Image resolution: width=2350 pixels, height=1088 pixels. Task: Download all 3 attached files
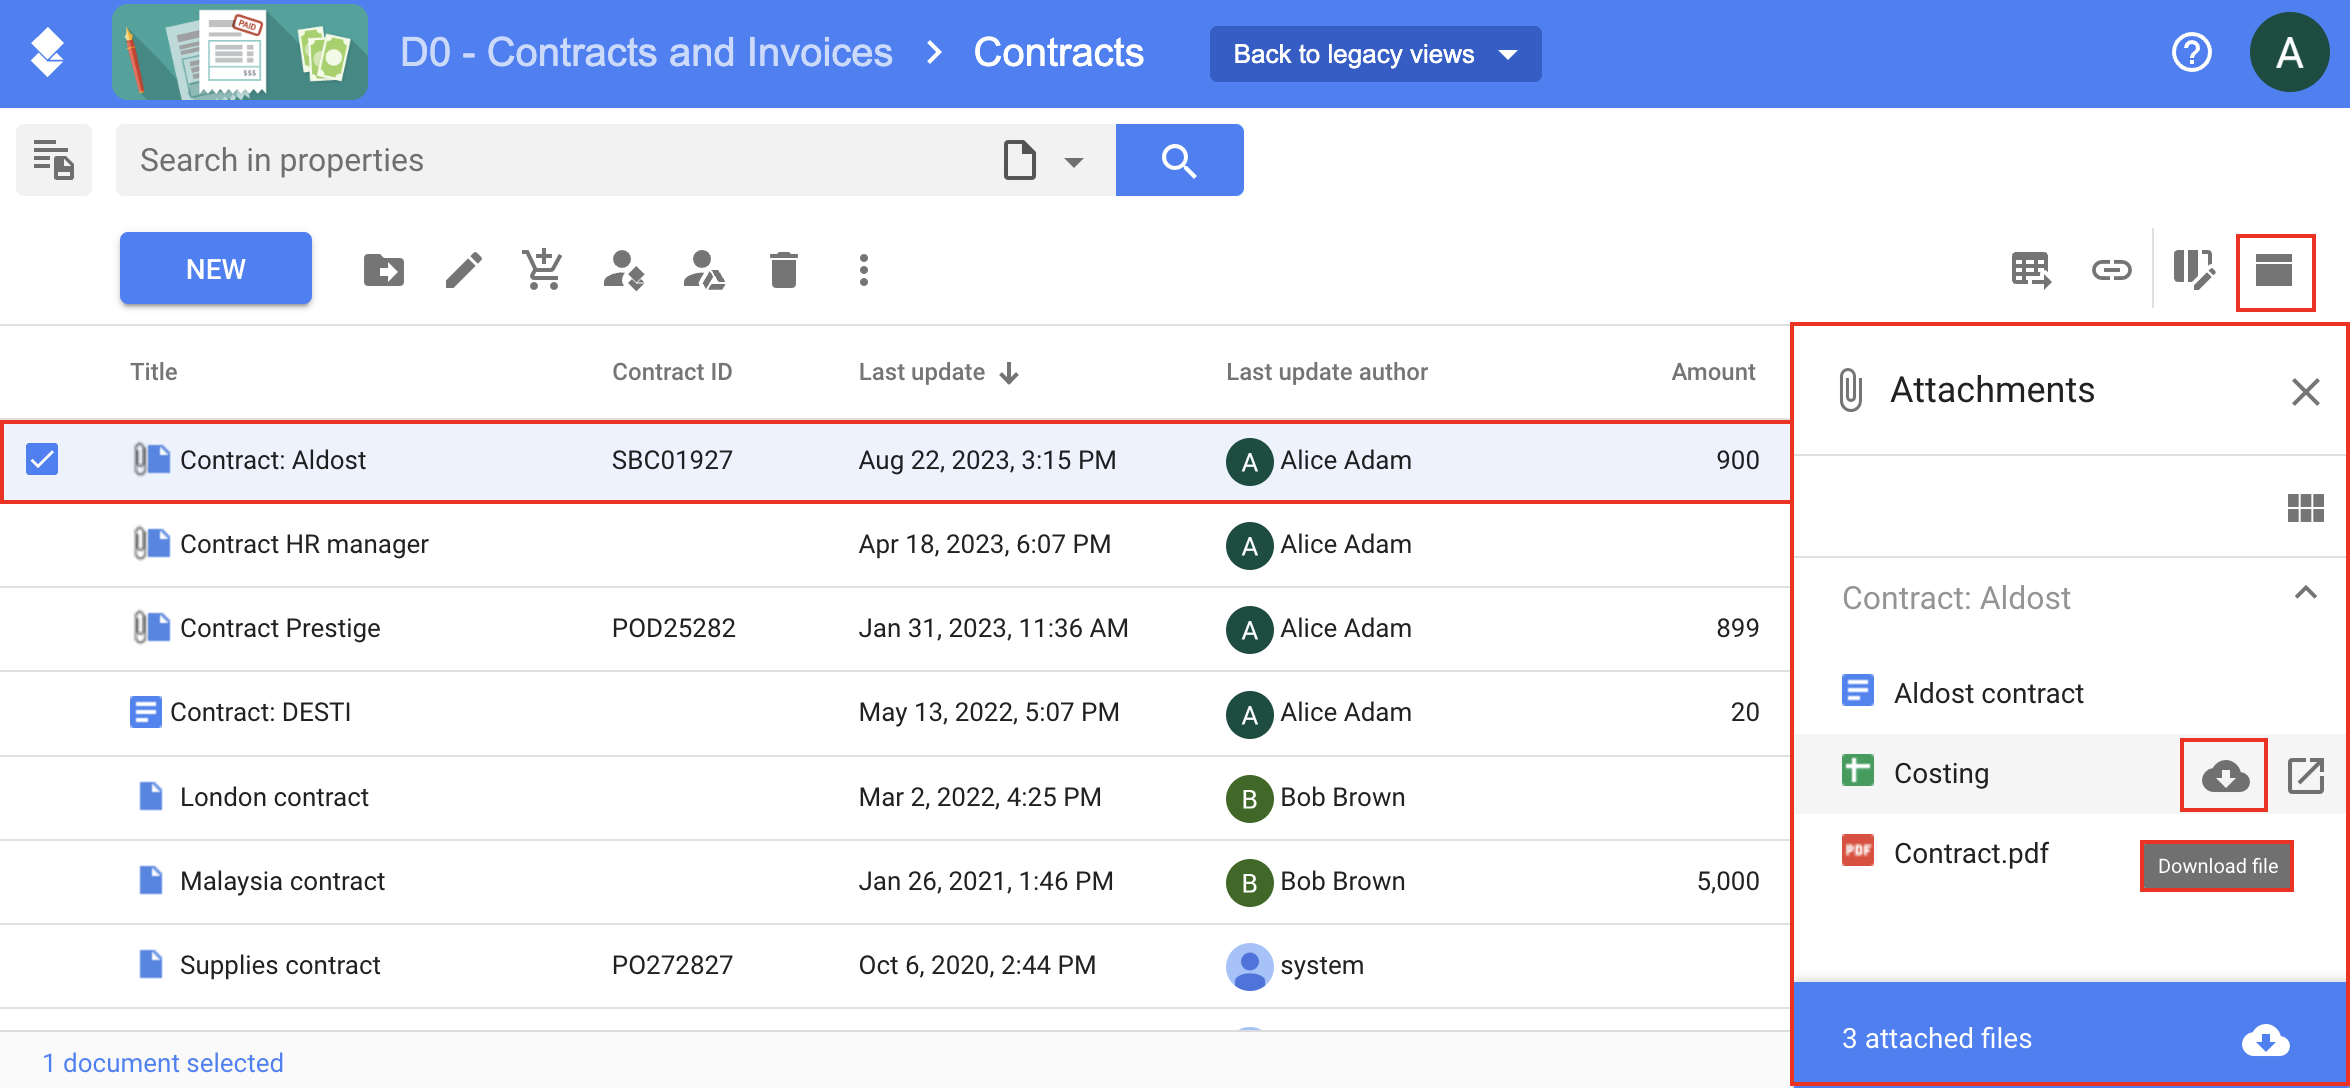point(2265,1040)
